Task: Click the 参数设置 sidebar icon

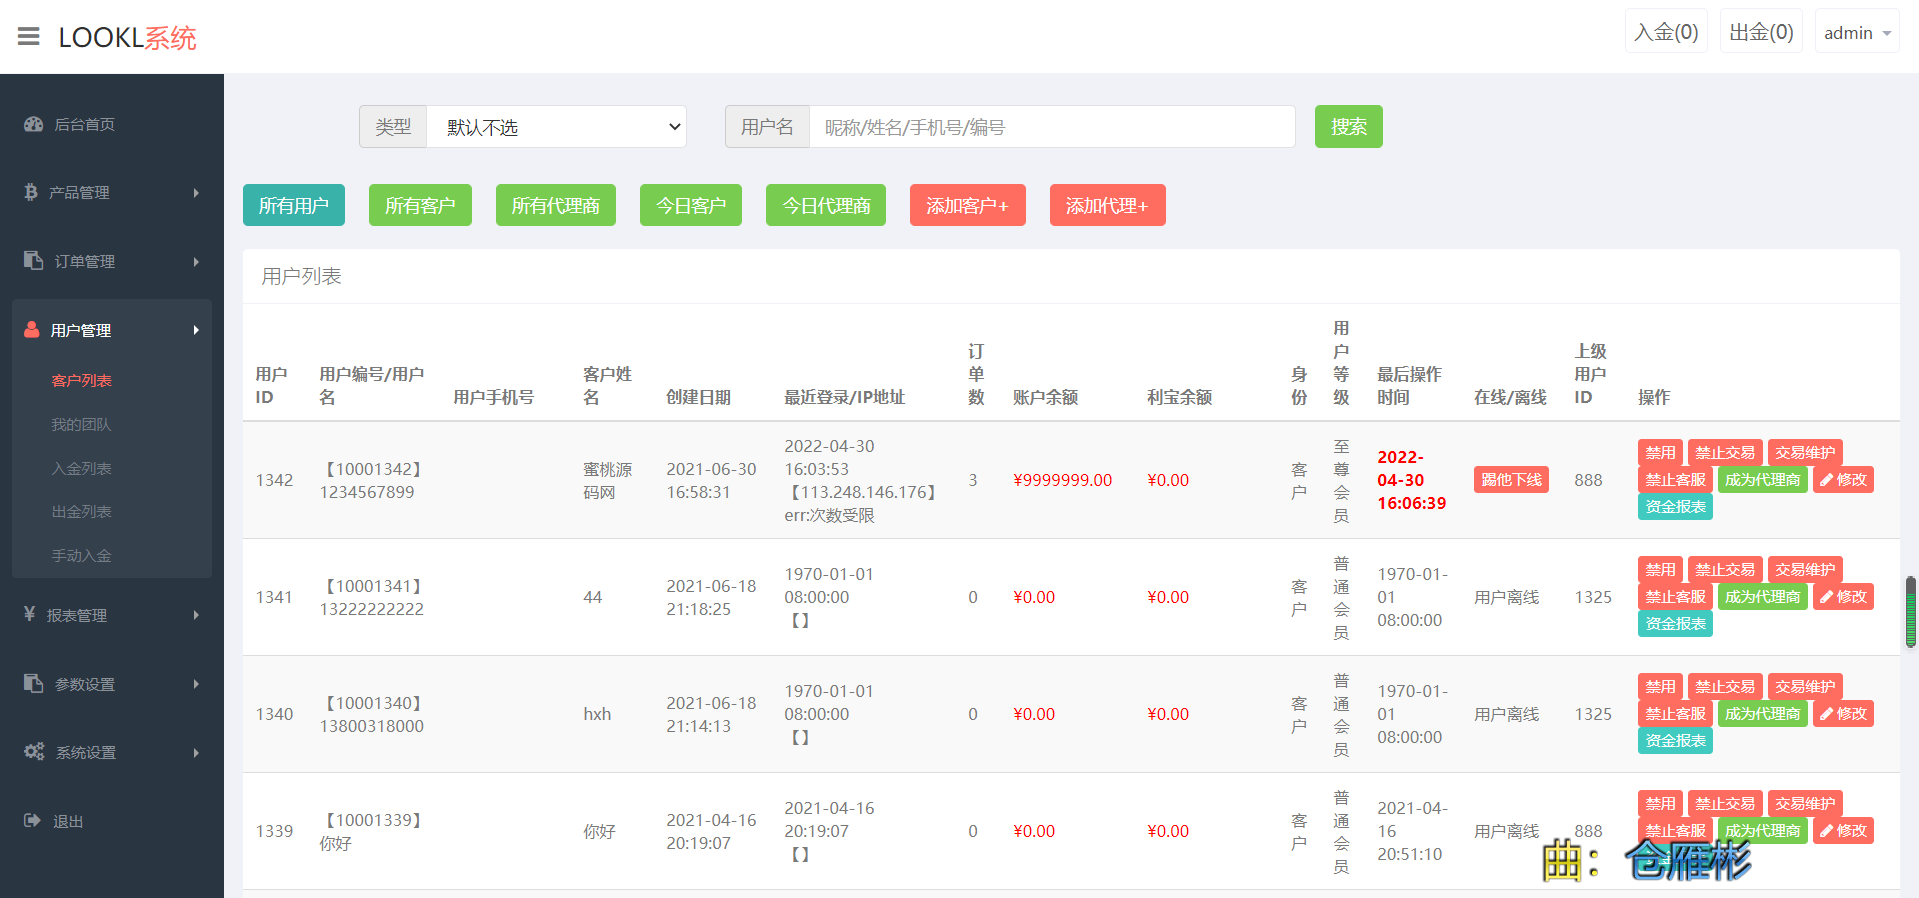Action: [x=33, y=683]
